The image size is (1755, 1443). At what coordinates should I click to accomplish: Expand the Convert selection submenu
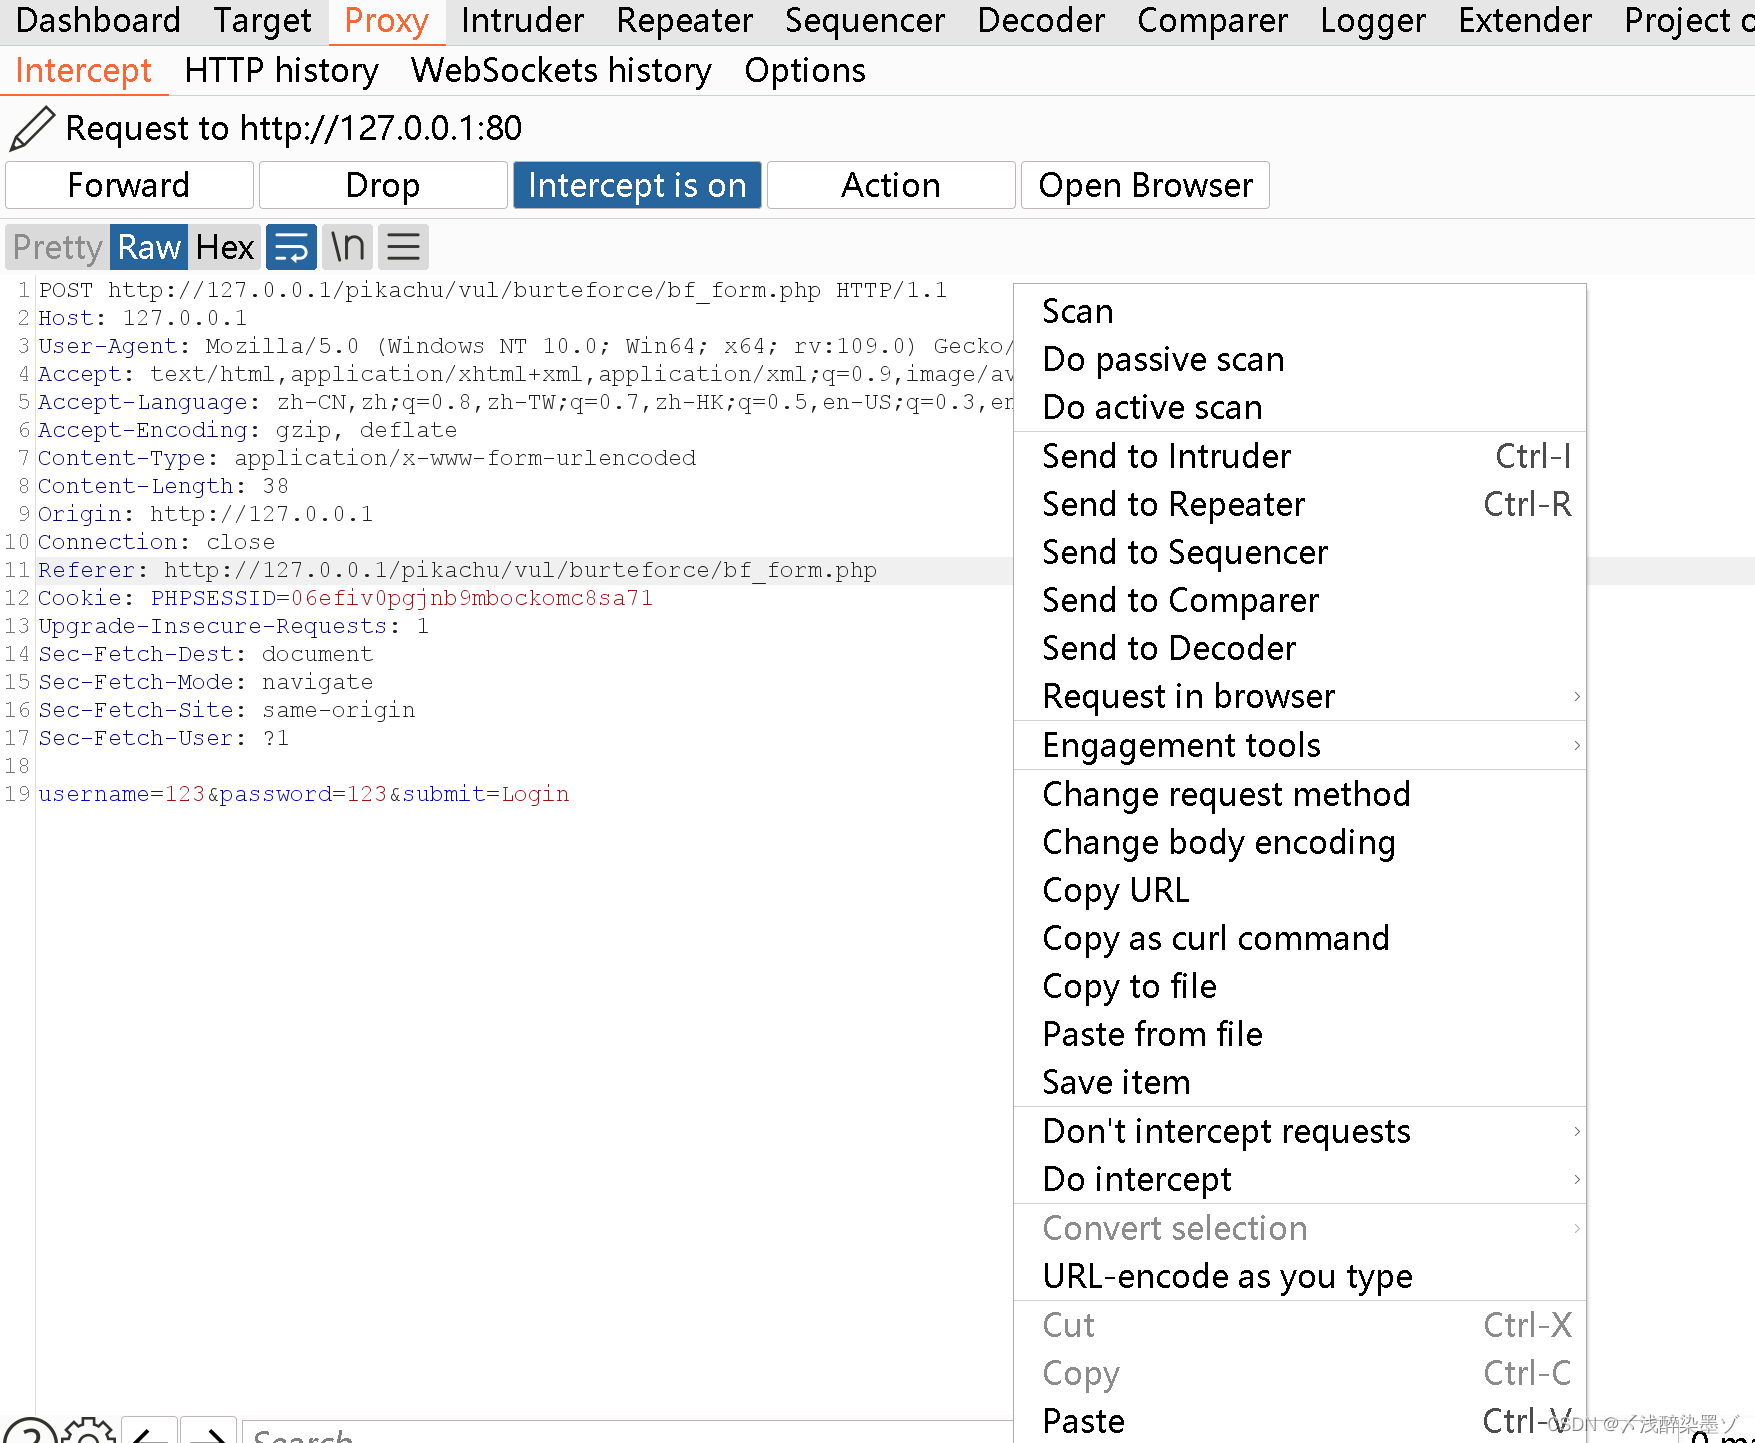(1300, 1228)
